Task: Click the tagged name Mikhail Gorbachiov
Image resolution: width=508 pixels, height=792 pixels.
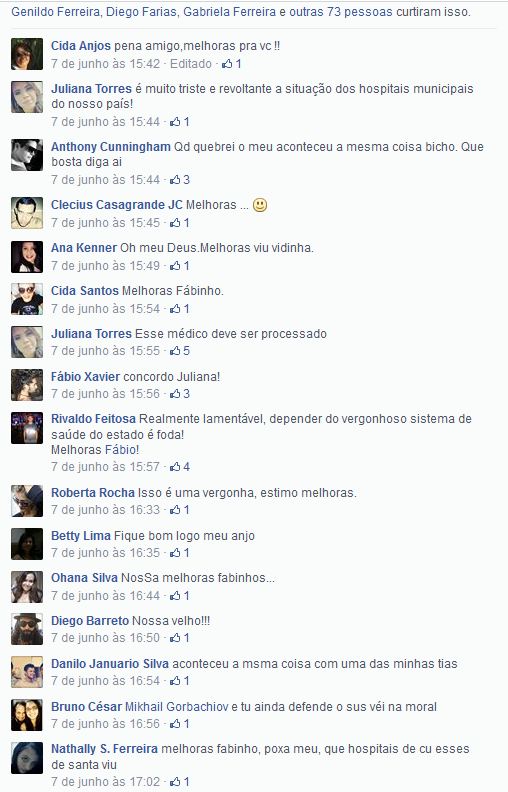Action: pos(177,707)
